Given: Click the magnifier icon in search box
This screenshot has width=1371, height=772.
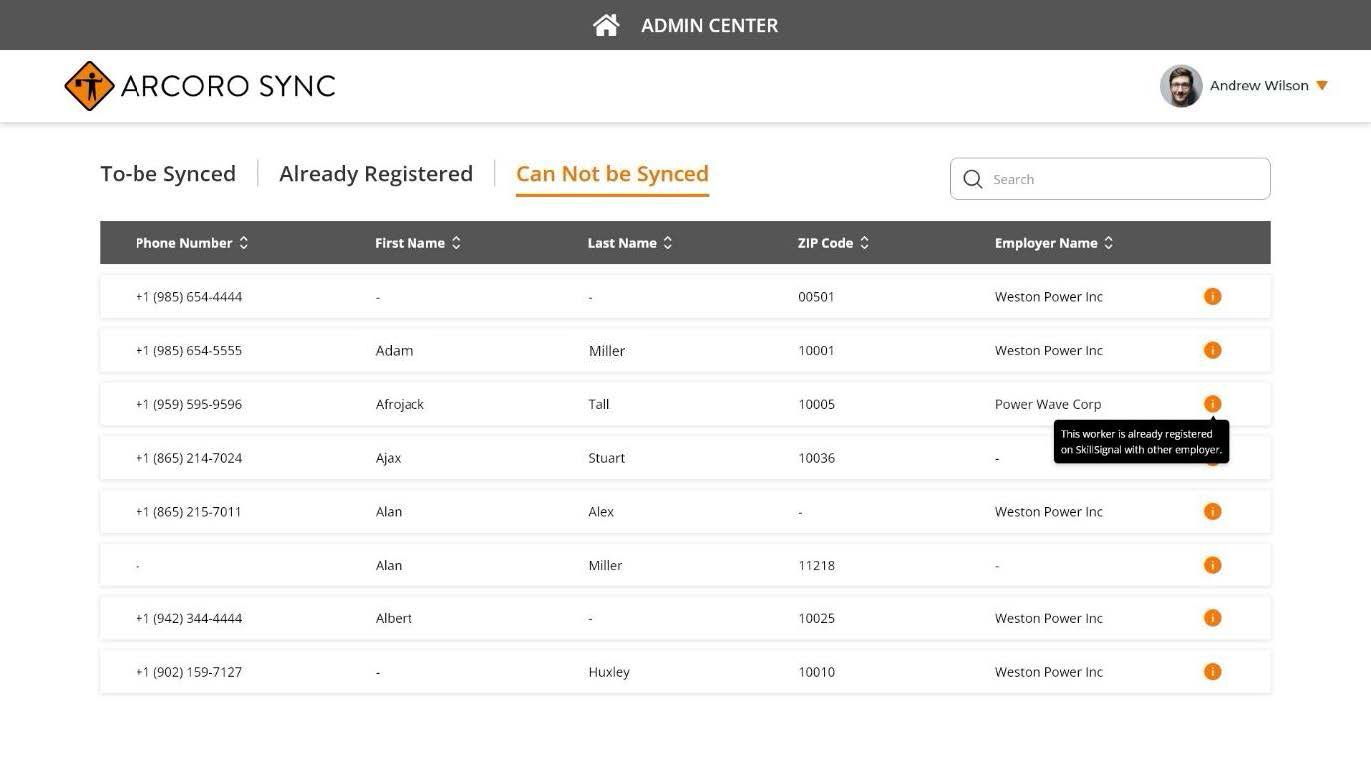Looking at the screenshot, I should pyautogui.click(x=972, y=179).
